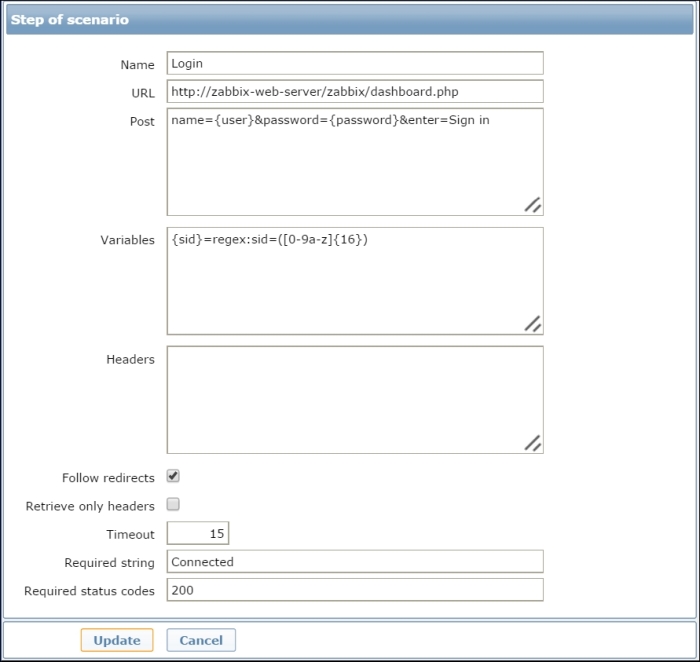Focus the Name field containing Login
The height and width of the screenshot is (662, 700).
coord(355,64)
